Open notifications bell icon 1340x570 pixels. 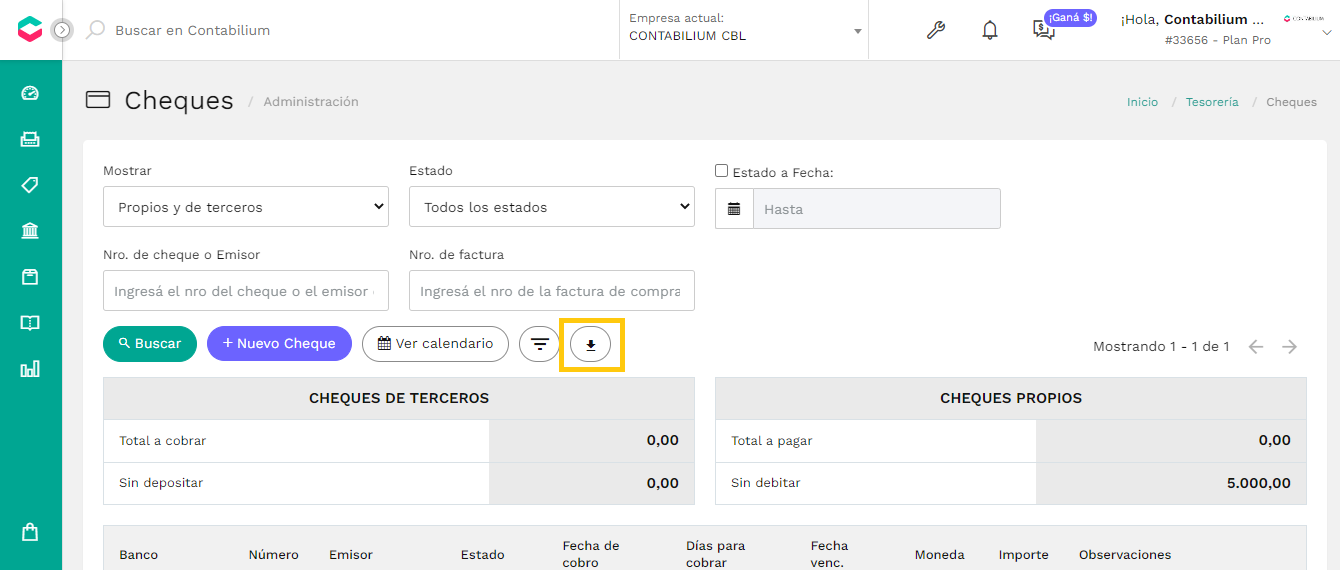pos(990,30)
